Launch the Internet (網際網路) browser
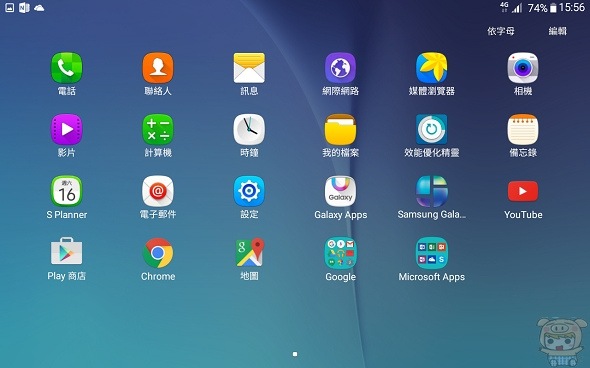The height and width of the screenshot is (368, 590). click(341, 68)
